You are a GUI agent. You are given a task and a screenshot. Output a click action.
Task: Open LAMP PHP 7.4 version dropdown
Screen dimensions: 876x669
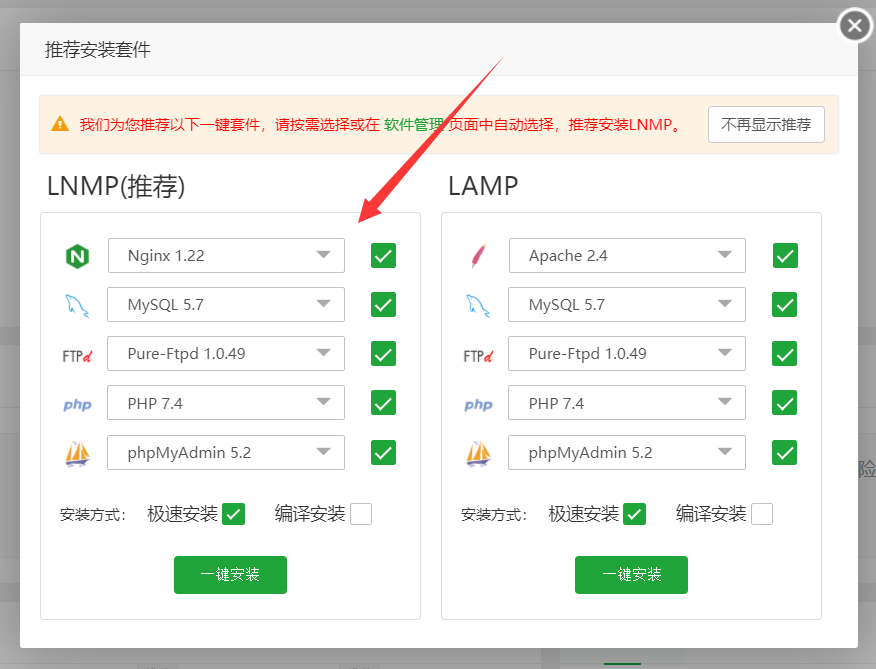pyautogui.click(x=627, y=403)
